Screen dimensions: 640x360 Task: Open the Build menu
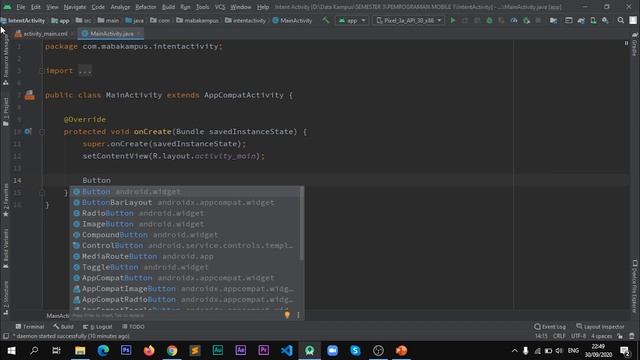[168, 7]
